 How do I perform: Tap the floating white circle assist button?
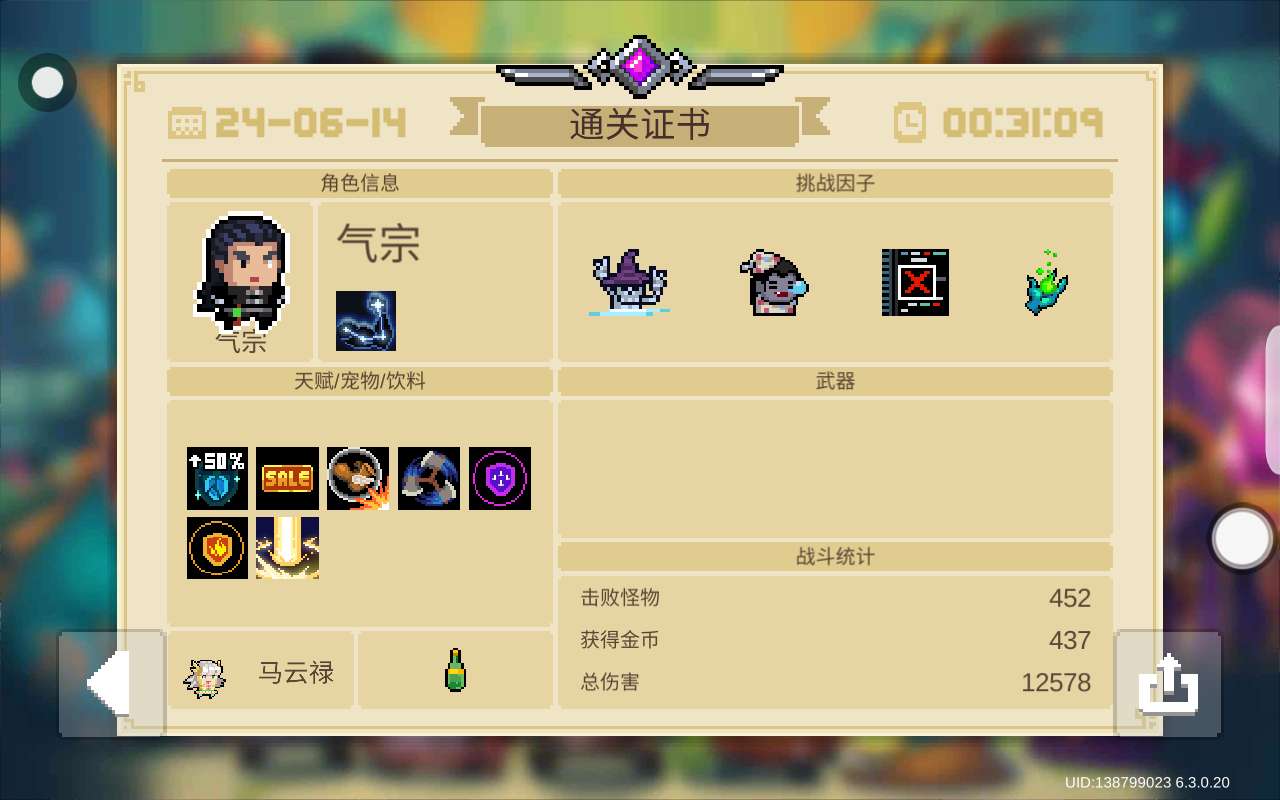1242,539
